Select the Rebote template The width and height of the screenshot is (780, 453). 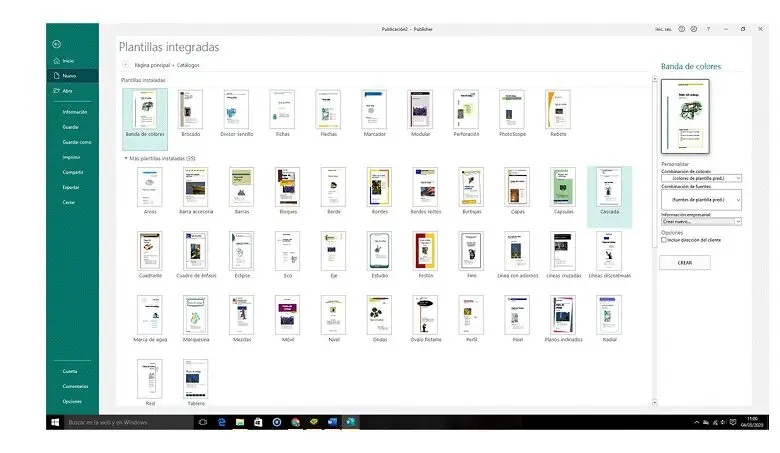pyautogui.click(x=558, y=113)
